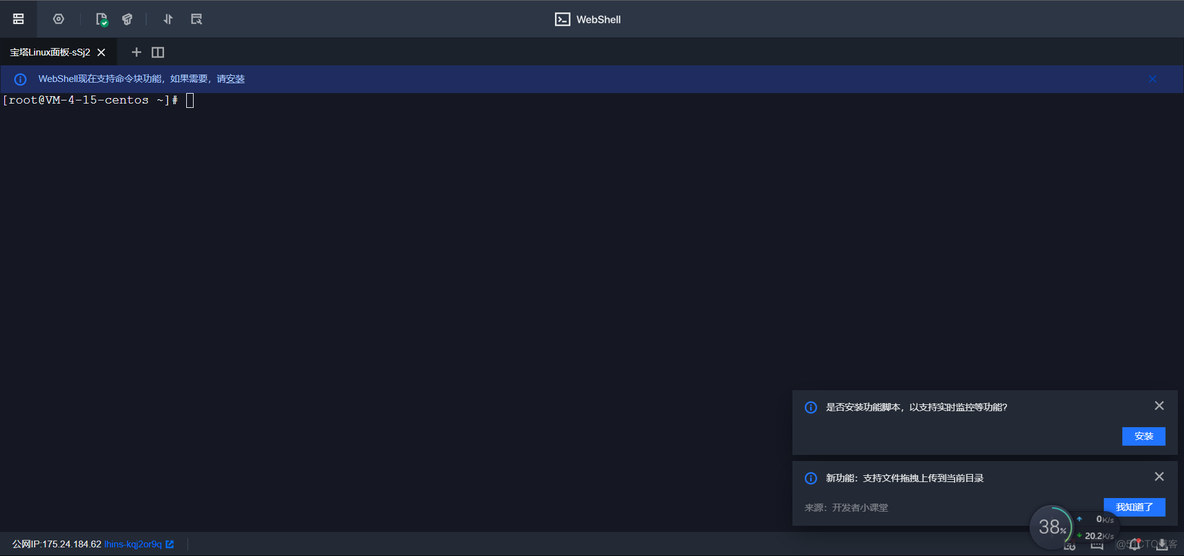Viewport: 1184px width, 556px height.
Task: Switch to the 宝塔Linux面板-sSj2 tab
Action: (50, 52)
